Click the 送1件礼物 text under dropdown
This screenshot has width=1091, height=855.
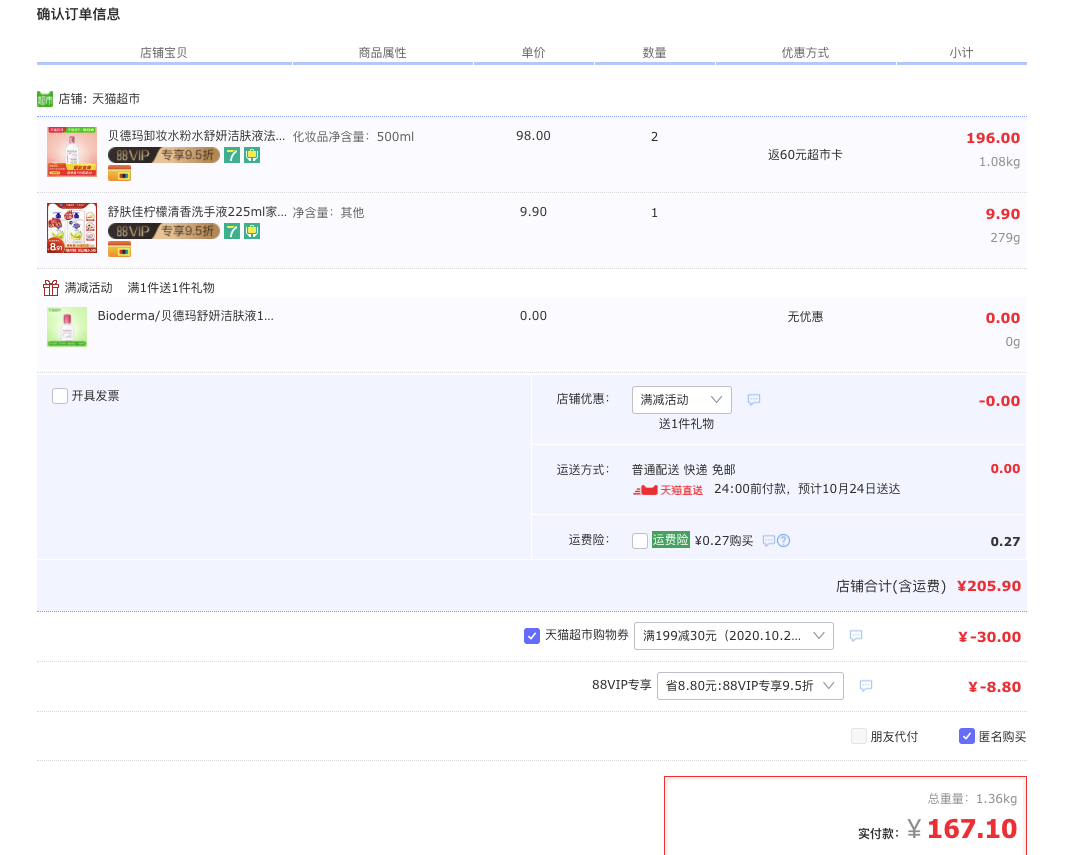point(686,424)
